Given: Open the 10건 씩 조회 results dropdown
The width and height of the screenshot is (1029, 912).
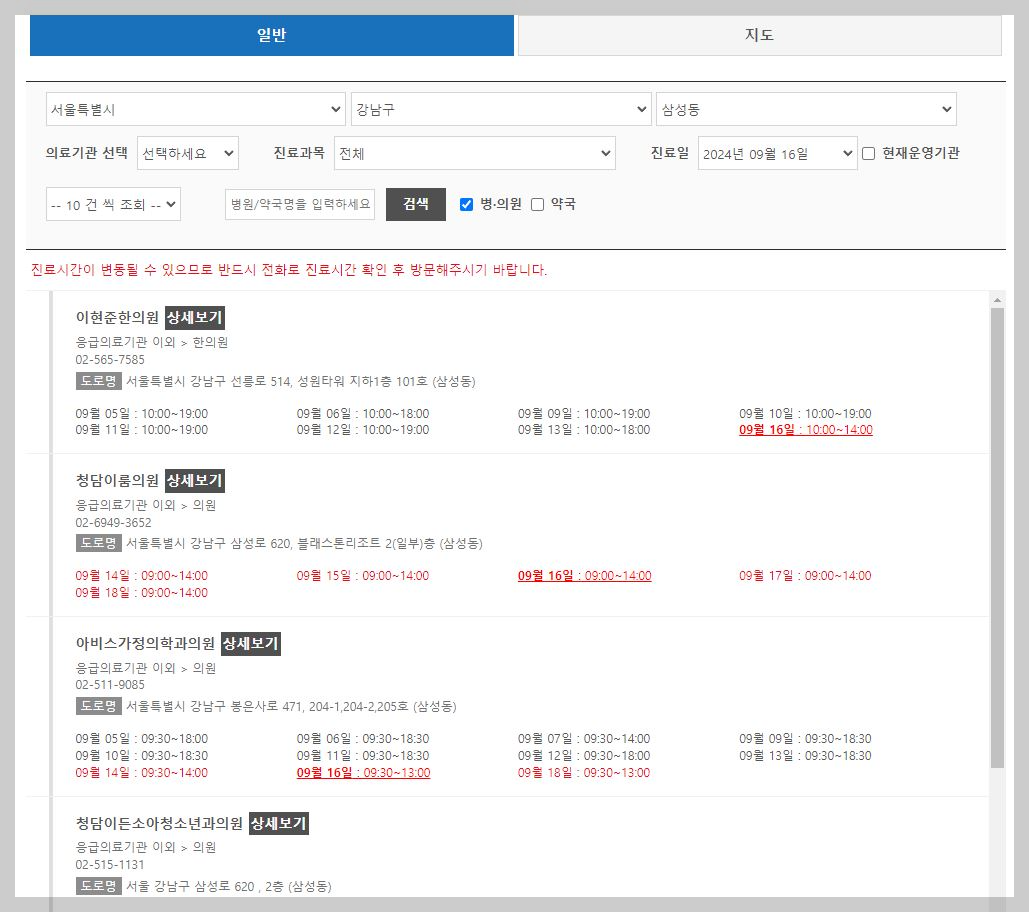Looking at the screenshot, I should [x=113, y=204].
